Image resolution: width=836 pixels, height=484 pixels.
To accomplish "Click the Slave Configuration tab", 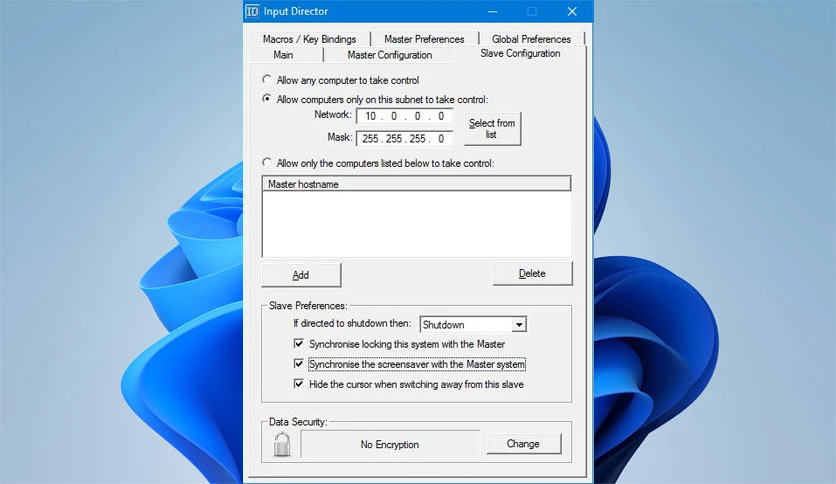I will click(520, 53).
